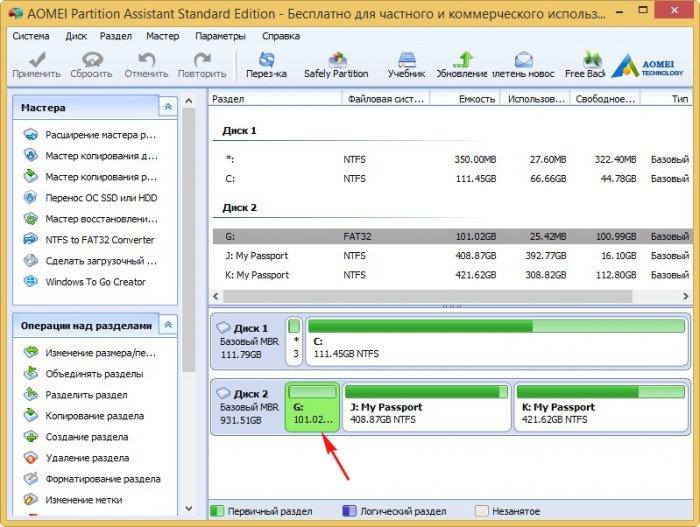Select K: My Passport block in disk map
Image resolution: width=700 pixels, height=527 pixels.
(x=600, y=407)
